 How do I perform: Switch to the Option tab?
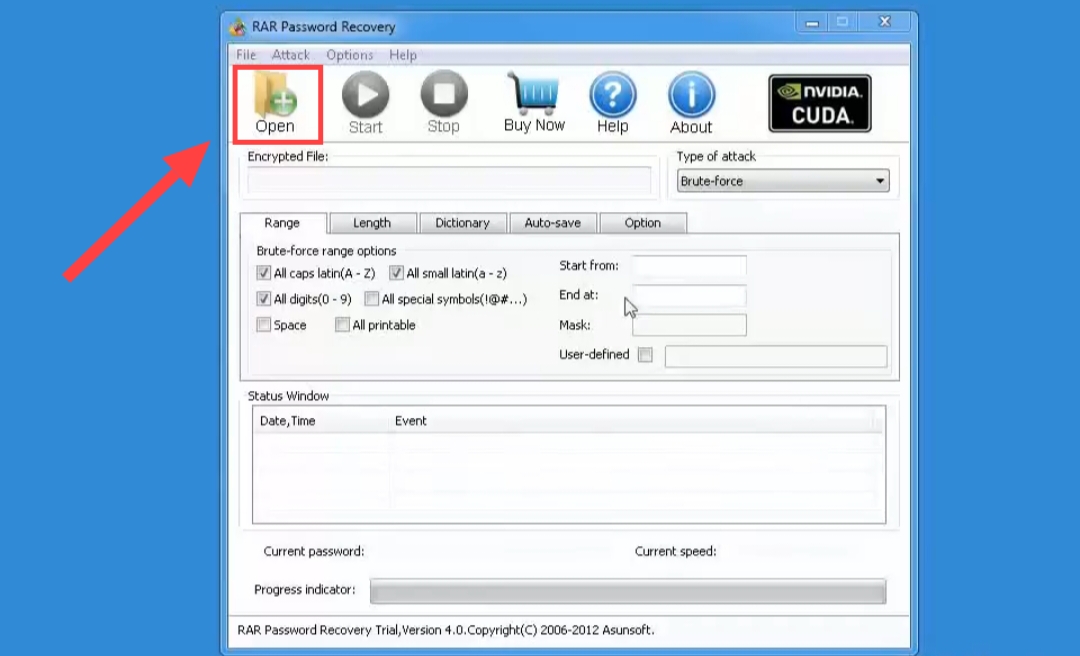click(x=643, y=223)
